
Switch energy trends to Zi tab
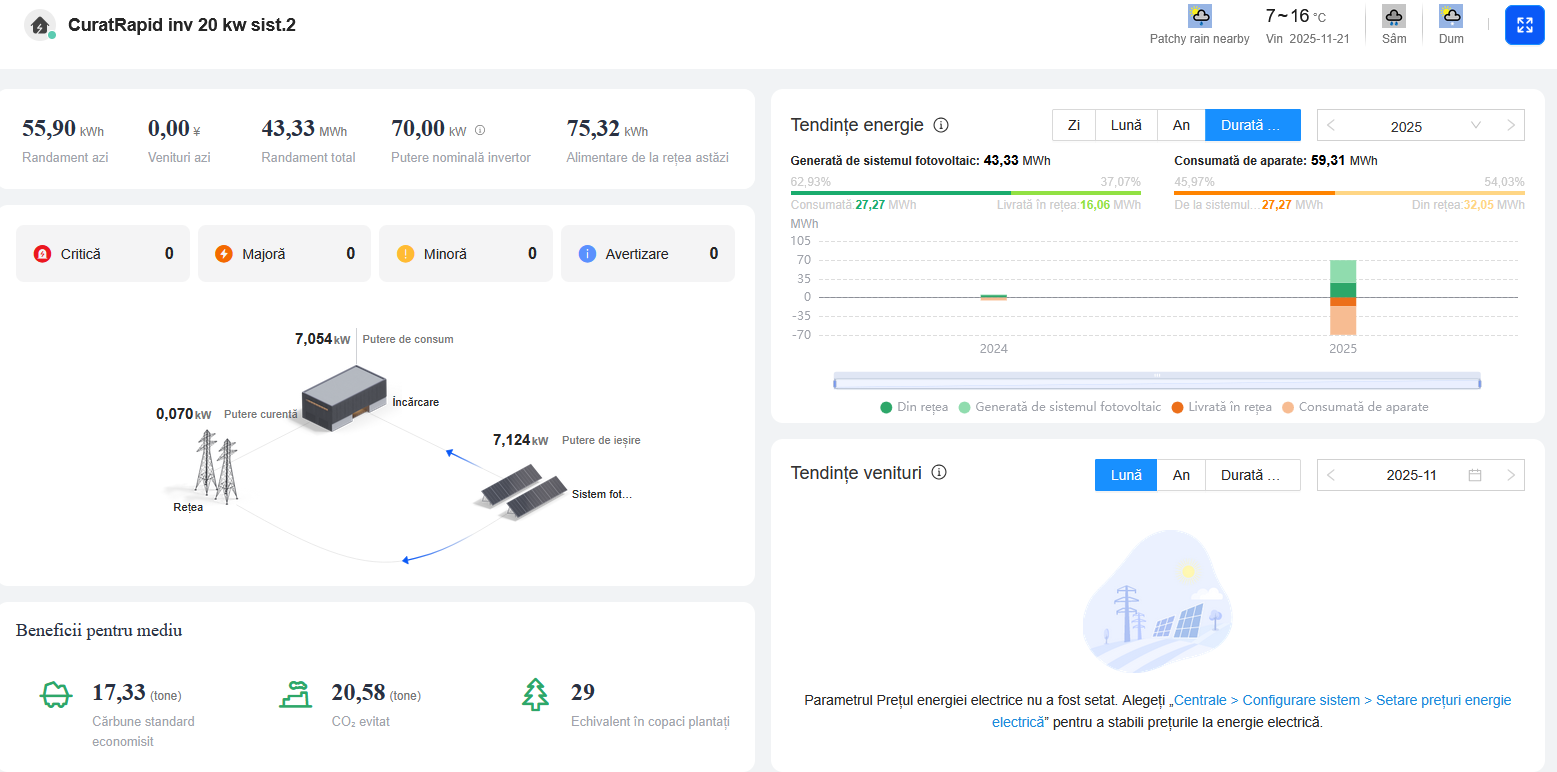pos(1074,125)
